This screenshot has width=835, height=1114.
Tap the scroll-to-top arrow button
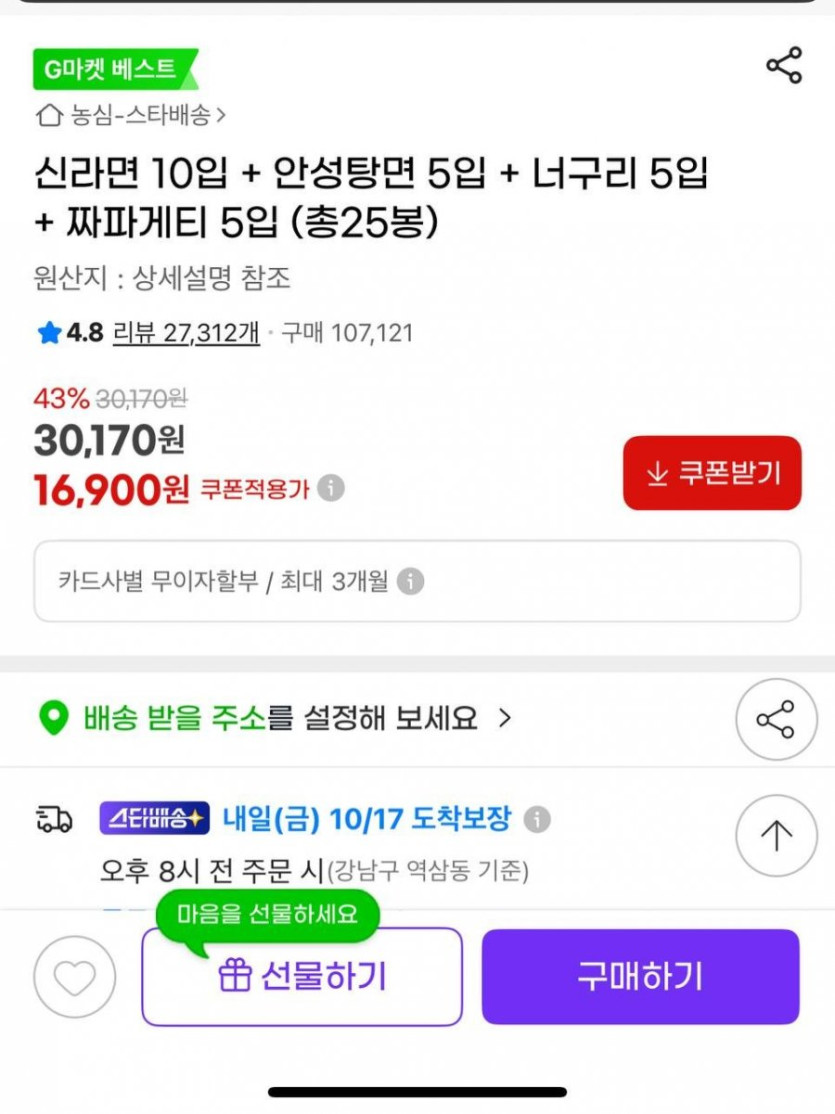(x=775, y=836)
